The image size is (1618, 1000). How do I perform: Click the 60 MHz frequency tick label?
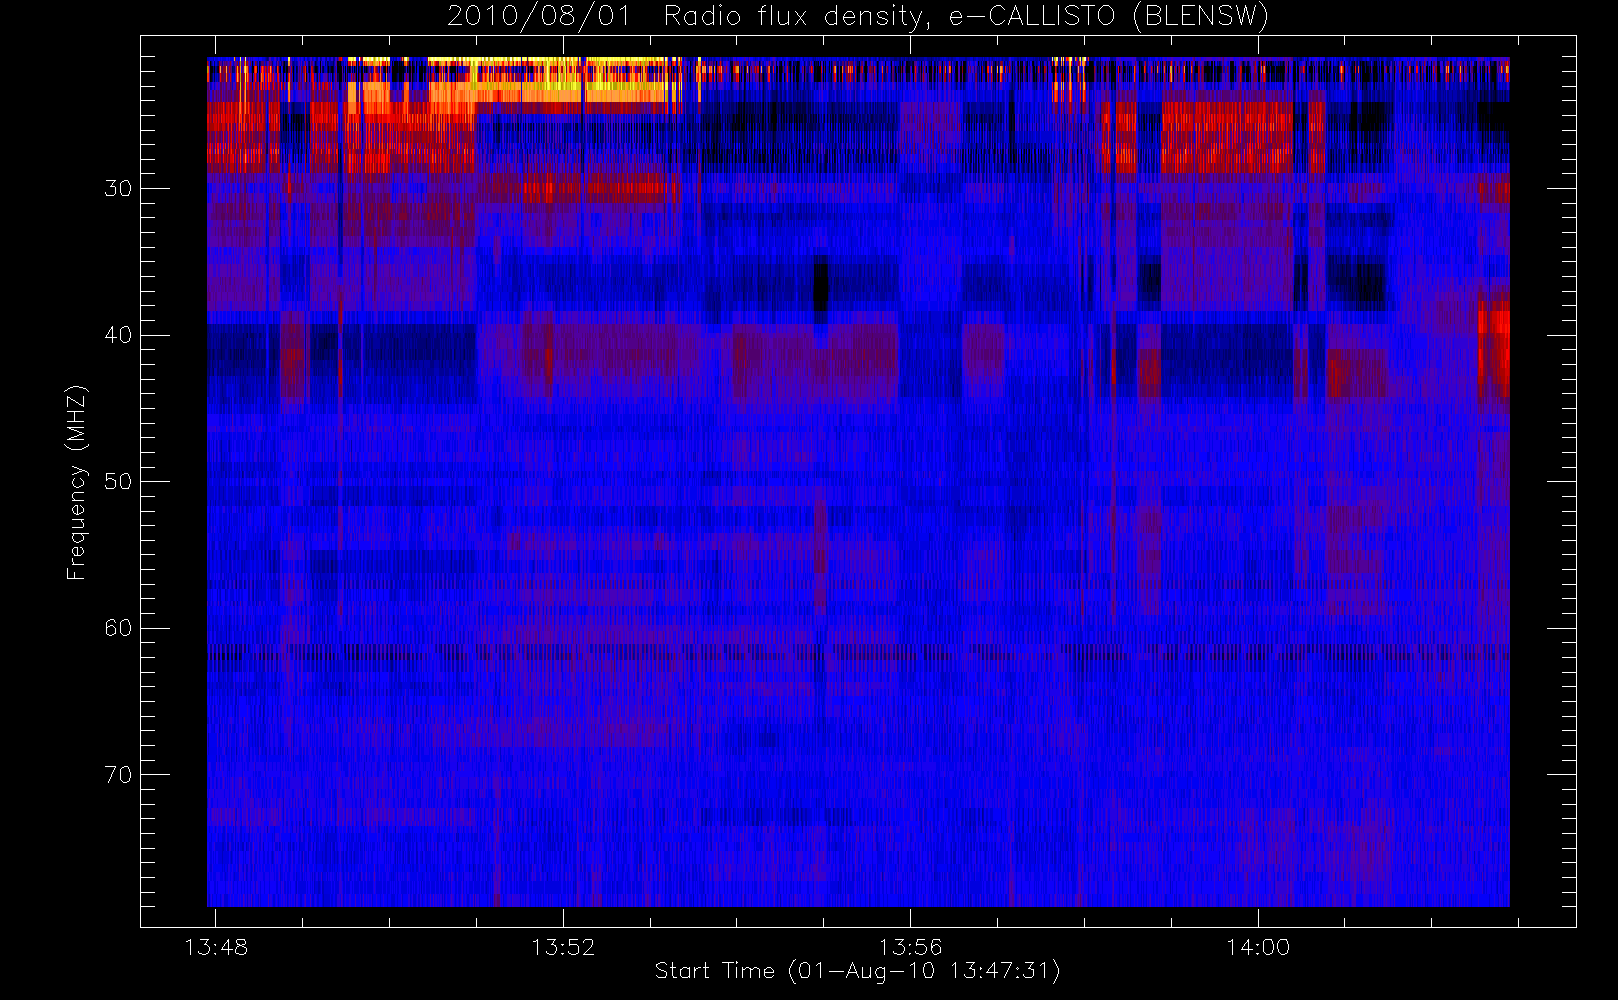(118, 628)
